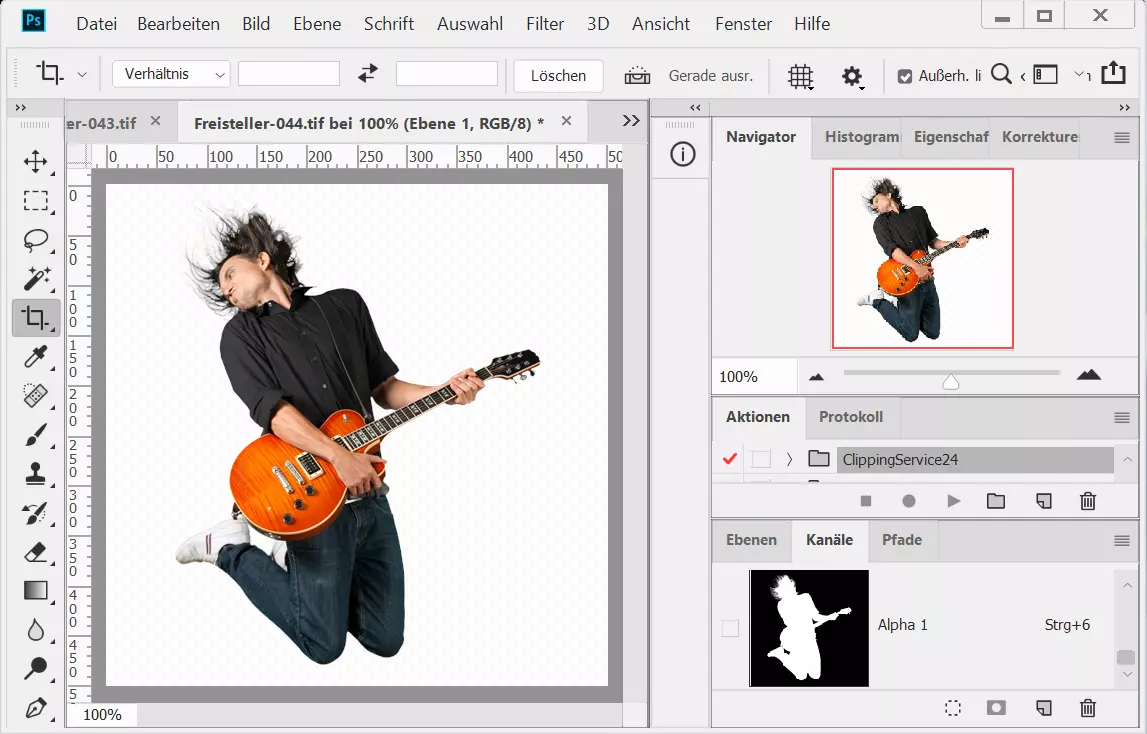Select the Eyedropper tool

coord(36,357)
